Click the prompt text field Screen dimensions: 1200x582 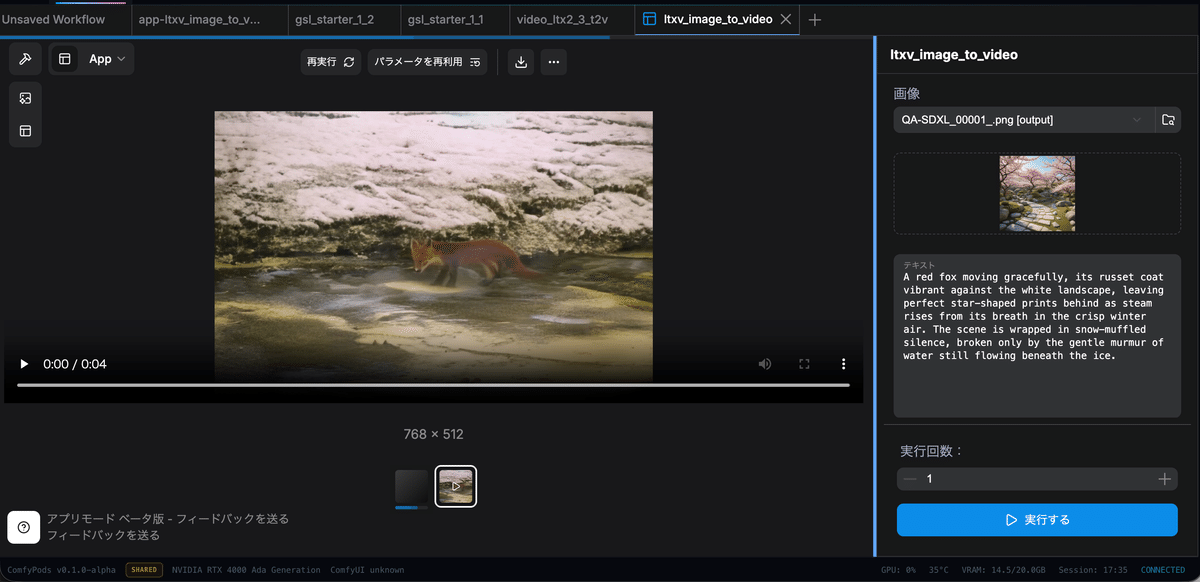[1037, 335]
